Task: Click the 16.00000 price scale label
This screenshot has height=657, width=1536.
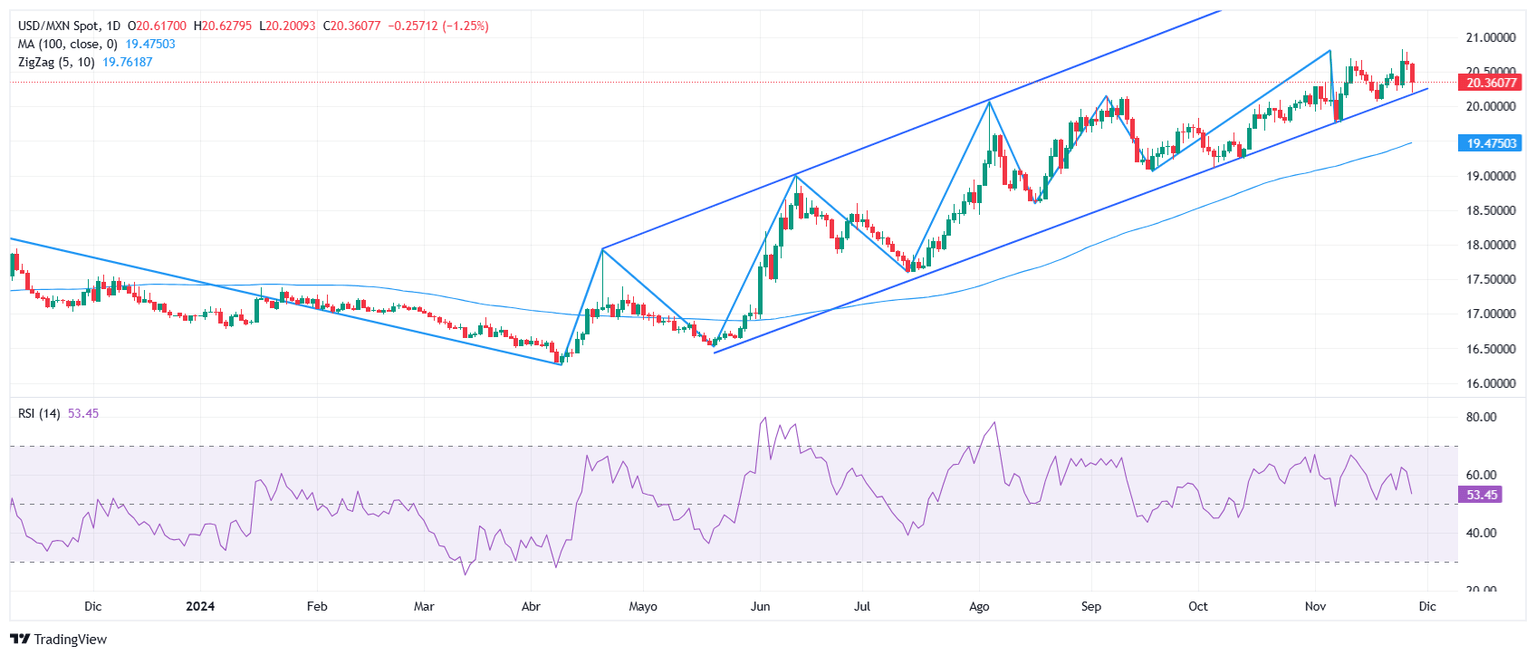Action: coord(1489,384)
